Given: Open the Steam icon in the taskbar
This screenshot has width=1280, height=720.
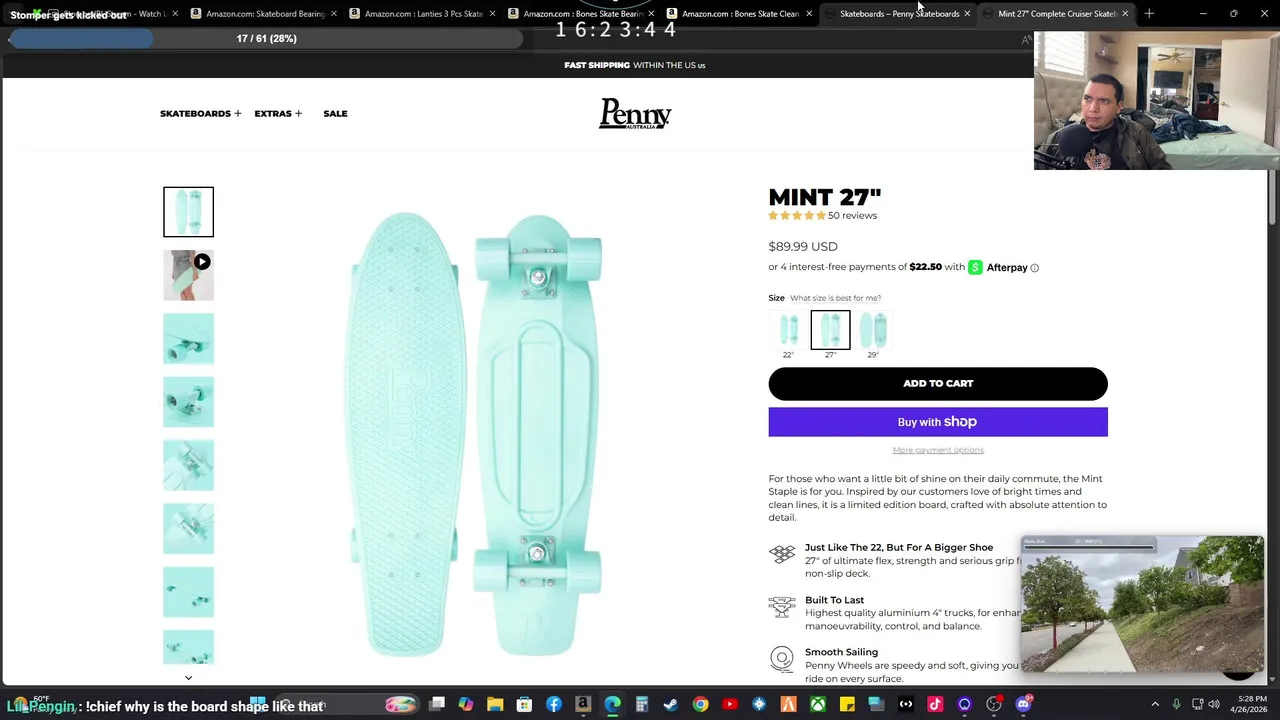Looking at the screenshot, I should 671,704.
